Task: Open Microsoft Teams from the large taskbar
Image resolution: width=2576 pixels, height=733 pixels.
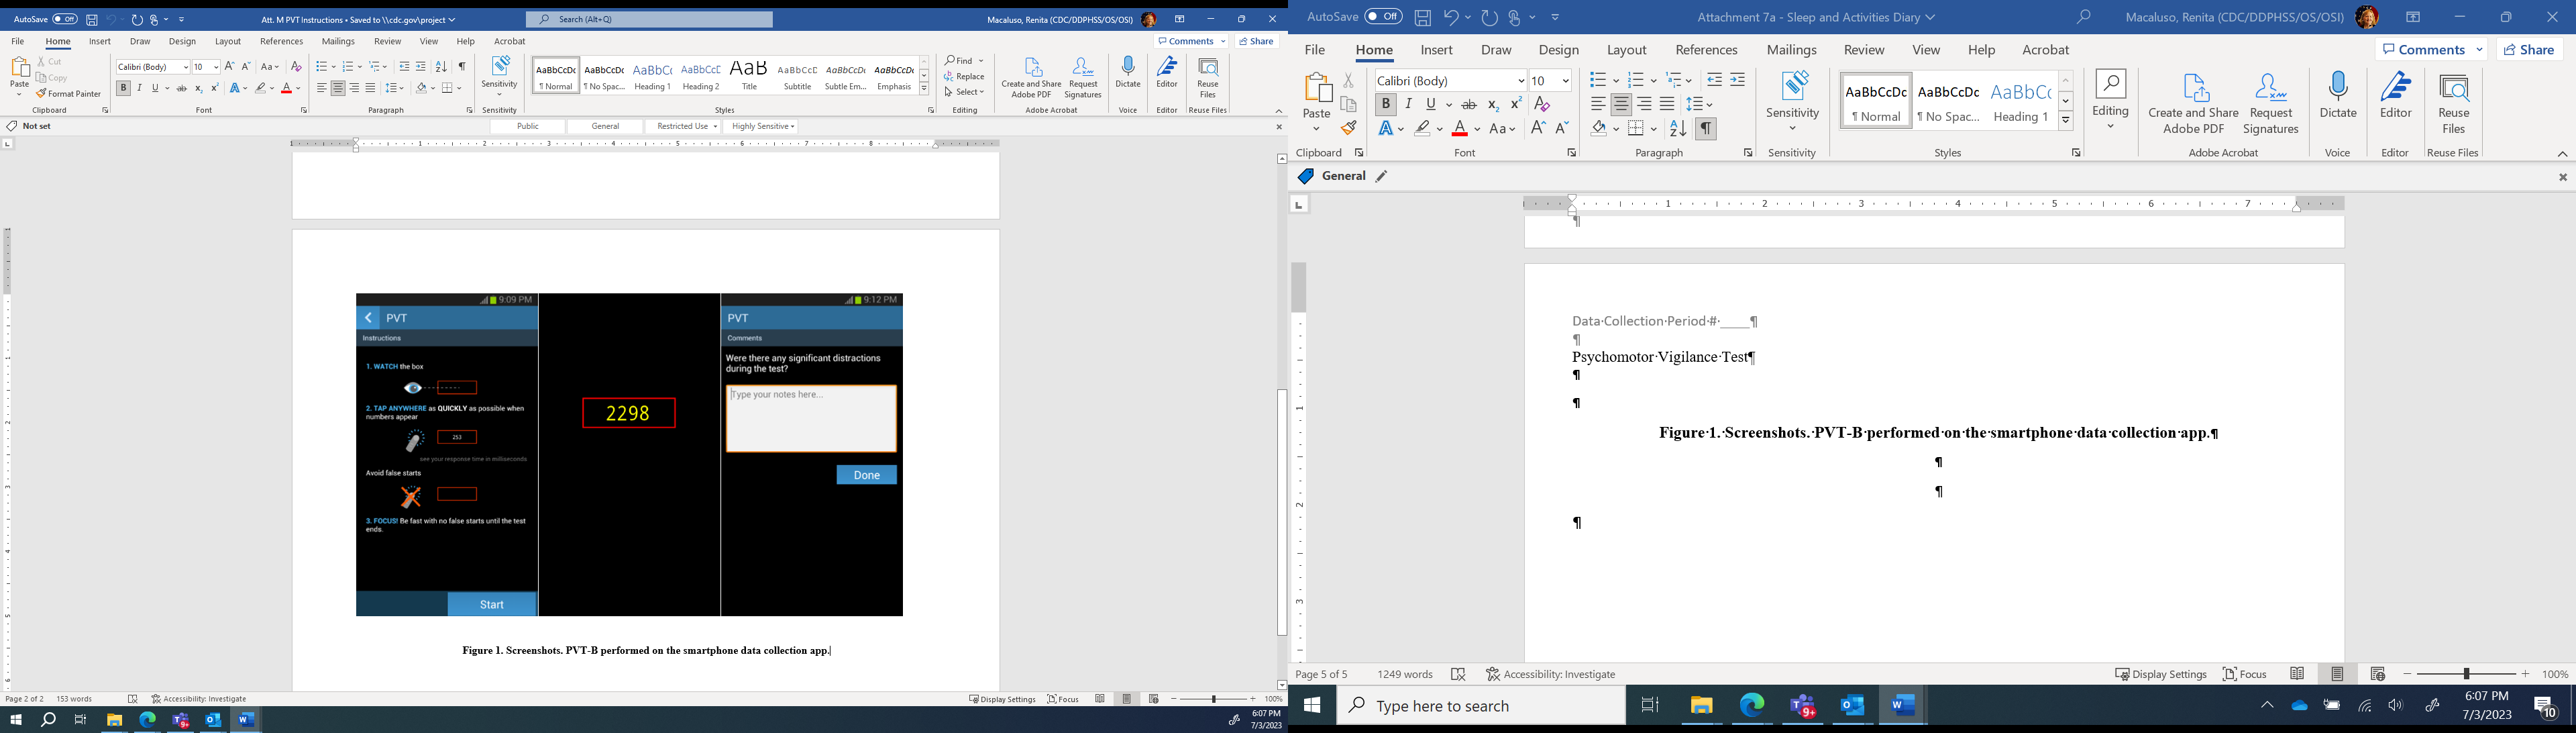Action: tap(1802, 707)
